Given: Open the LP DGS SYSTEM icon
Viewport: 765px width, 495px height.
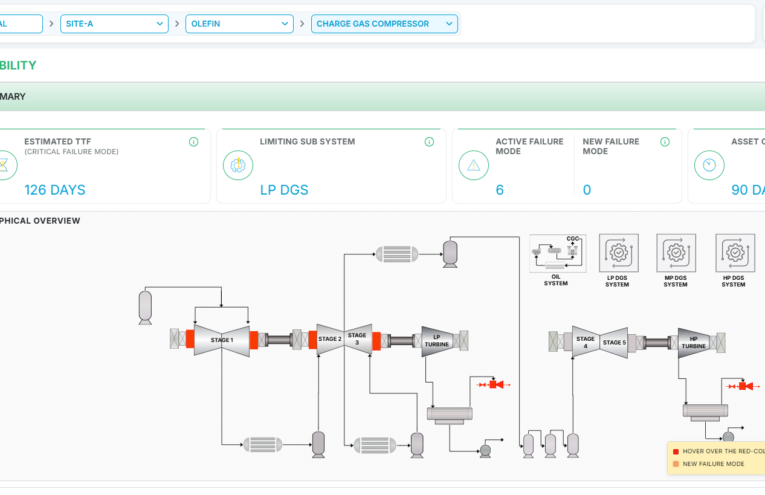Looking at the screenshot, I should [x=619, y=253].
